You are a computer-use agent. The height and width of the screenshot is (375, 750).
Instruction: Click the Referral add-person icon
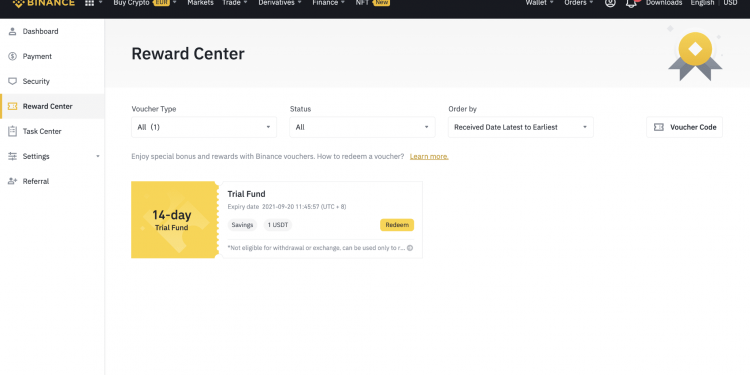[12, 181]
